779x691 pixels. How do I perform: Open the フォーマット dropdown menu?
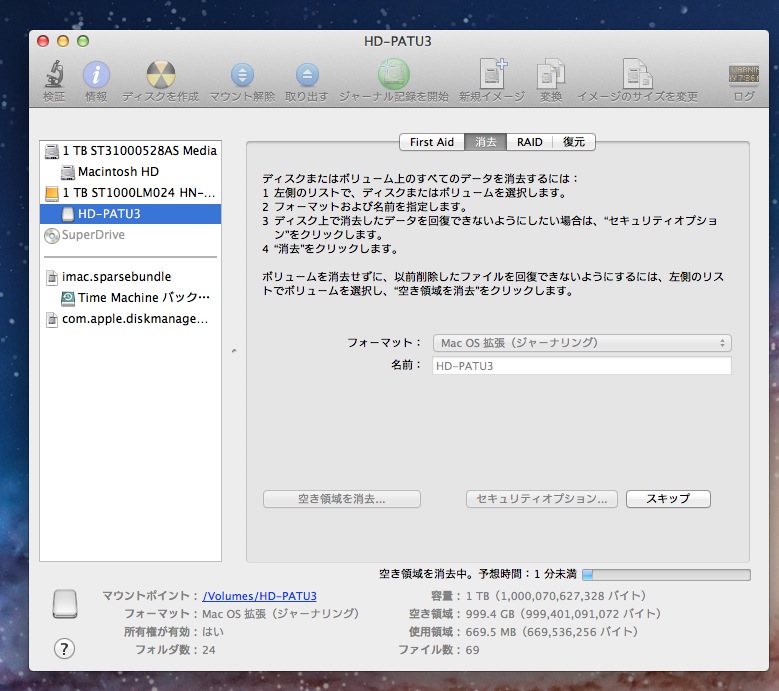(x=582, y=343)
